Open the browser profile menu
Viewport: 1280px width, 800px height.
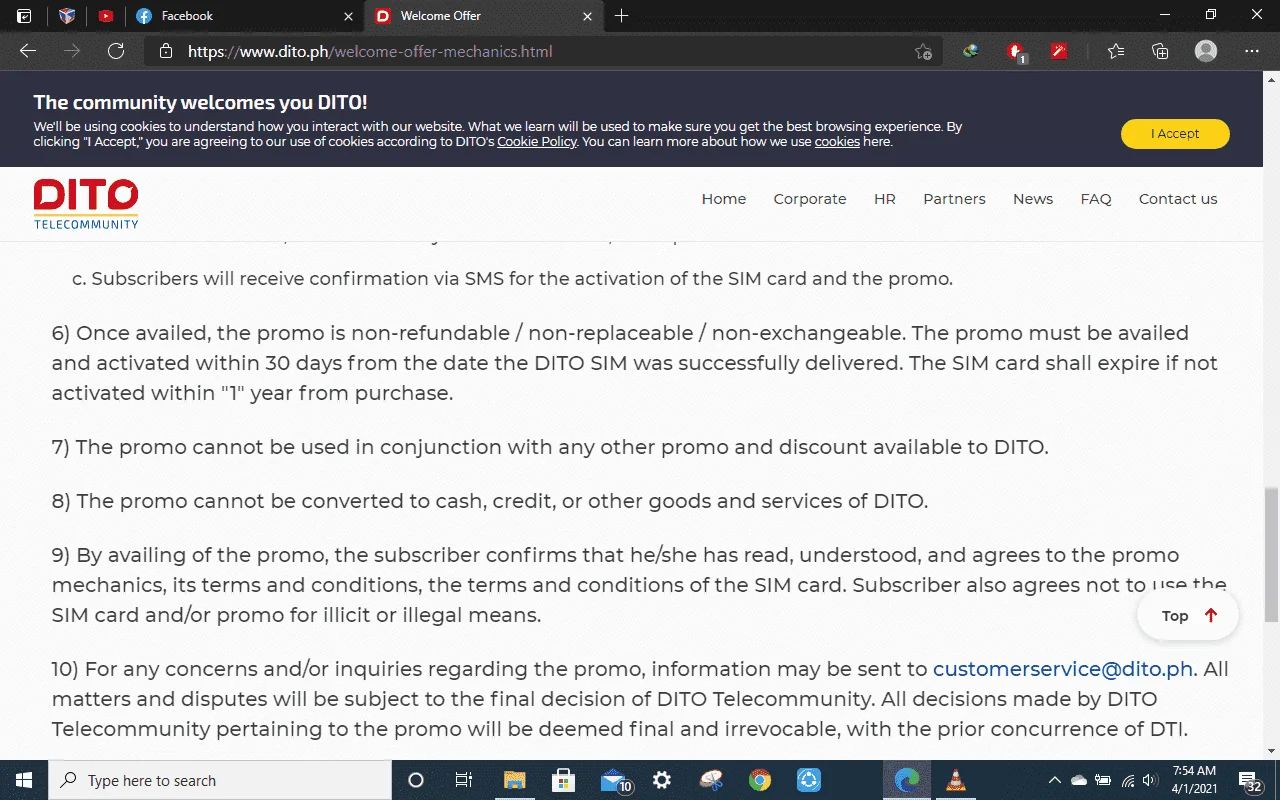(x=1206, y=52)
